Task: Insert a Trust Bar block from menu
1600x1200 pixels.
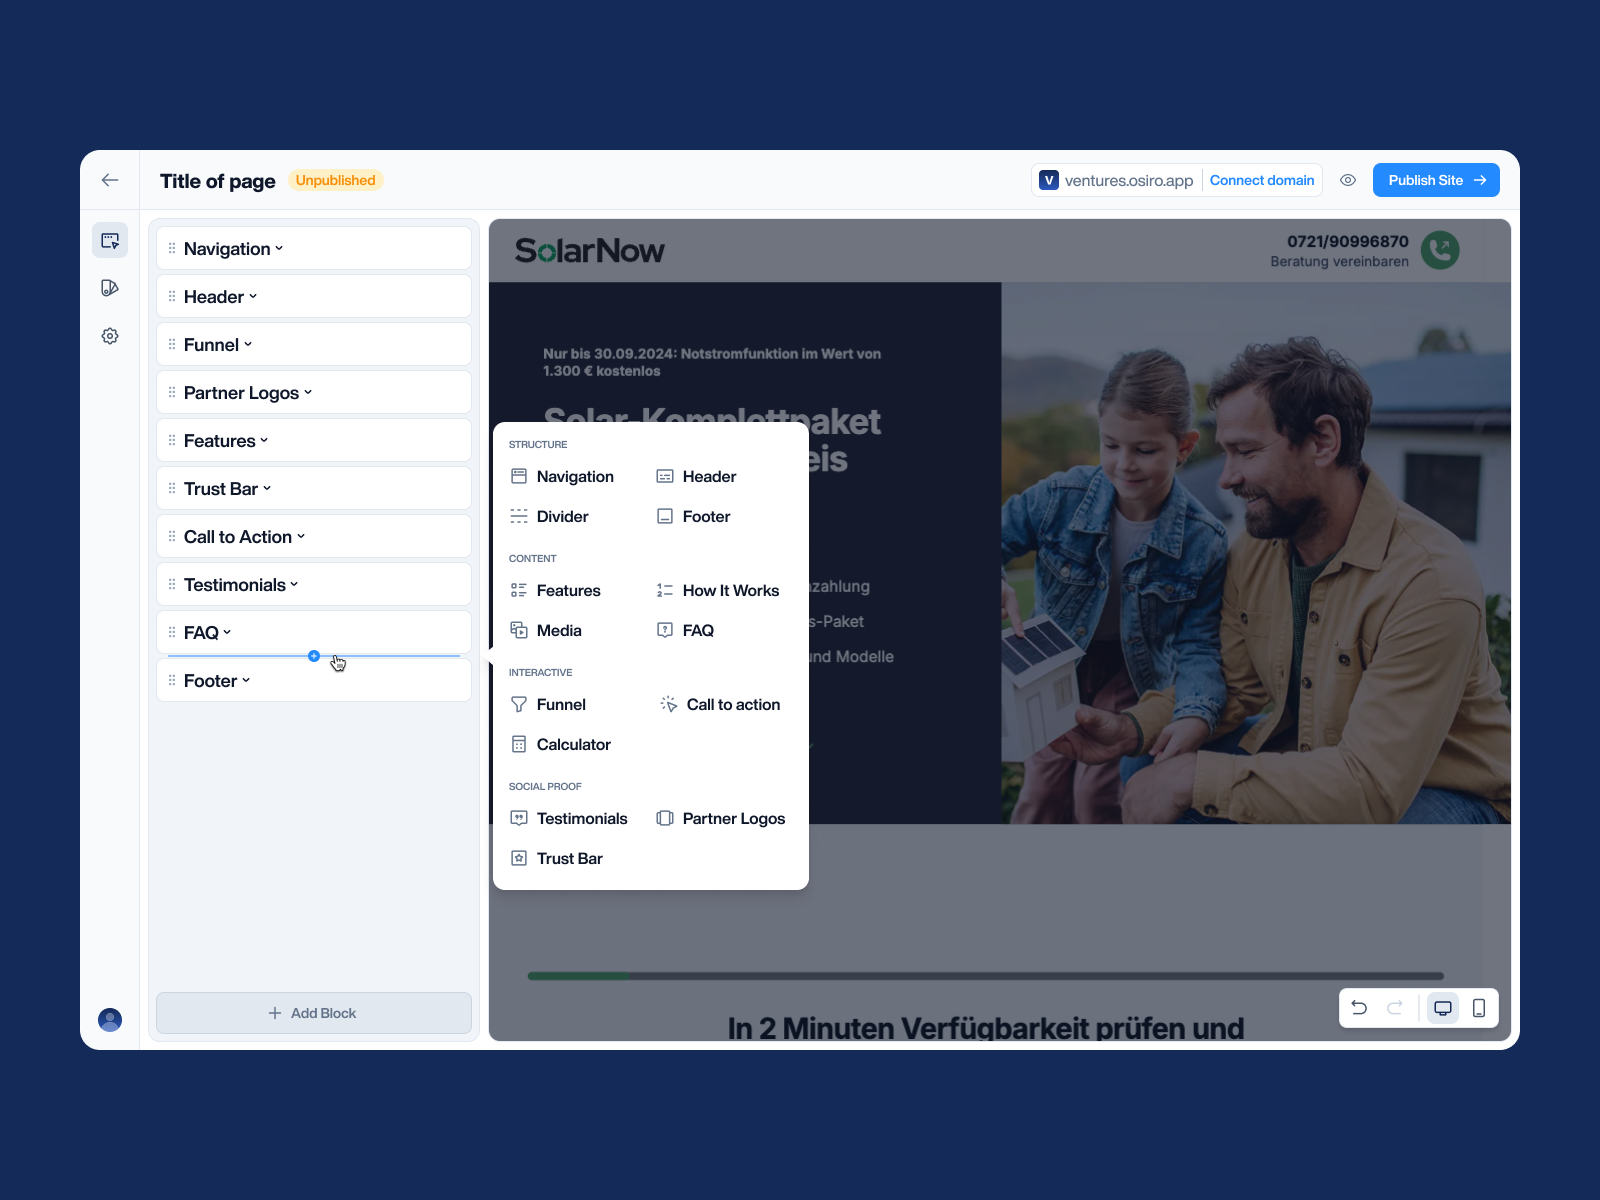Action: click(556, 858)
